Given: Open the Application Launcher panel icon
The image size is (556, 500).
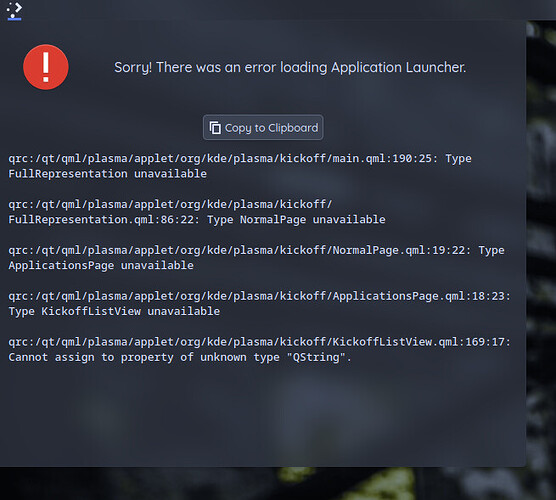Looking at the screenshot, I should tap(14, 10).
